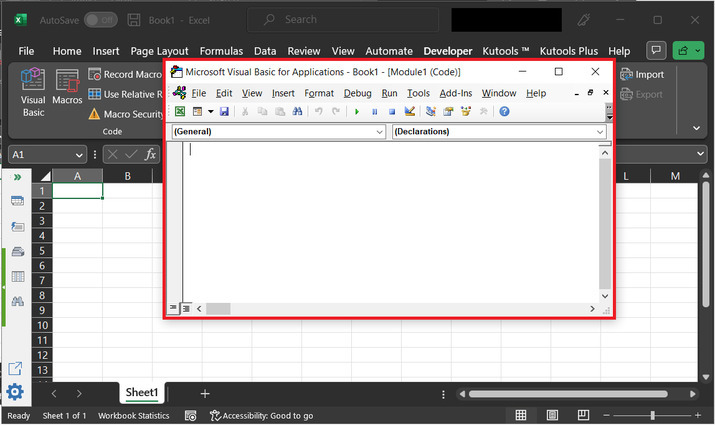This screenshot has width=715, height=426.
Task: Click the zoom slider handle in status bar
Action: click(x=653, y=415)
